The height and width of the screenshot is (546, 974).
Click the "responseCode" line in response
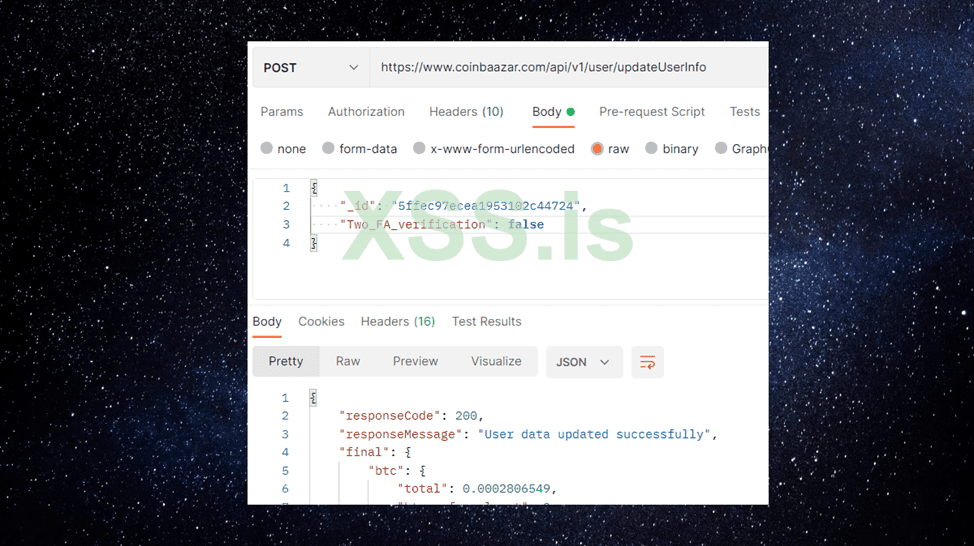(x=411, y=416)
